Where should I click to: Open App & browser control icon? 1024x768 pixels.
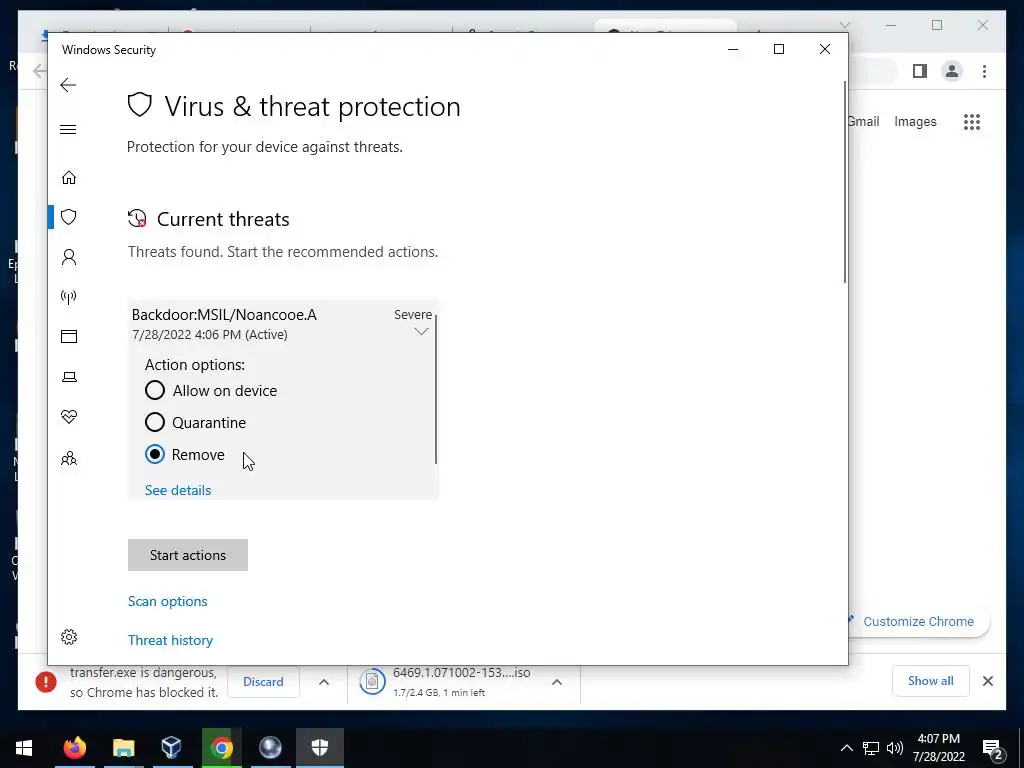pos(69,336)
